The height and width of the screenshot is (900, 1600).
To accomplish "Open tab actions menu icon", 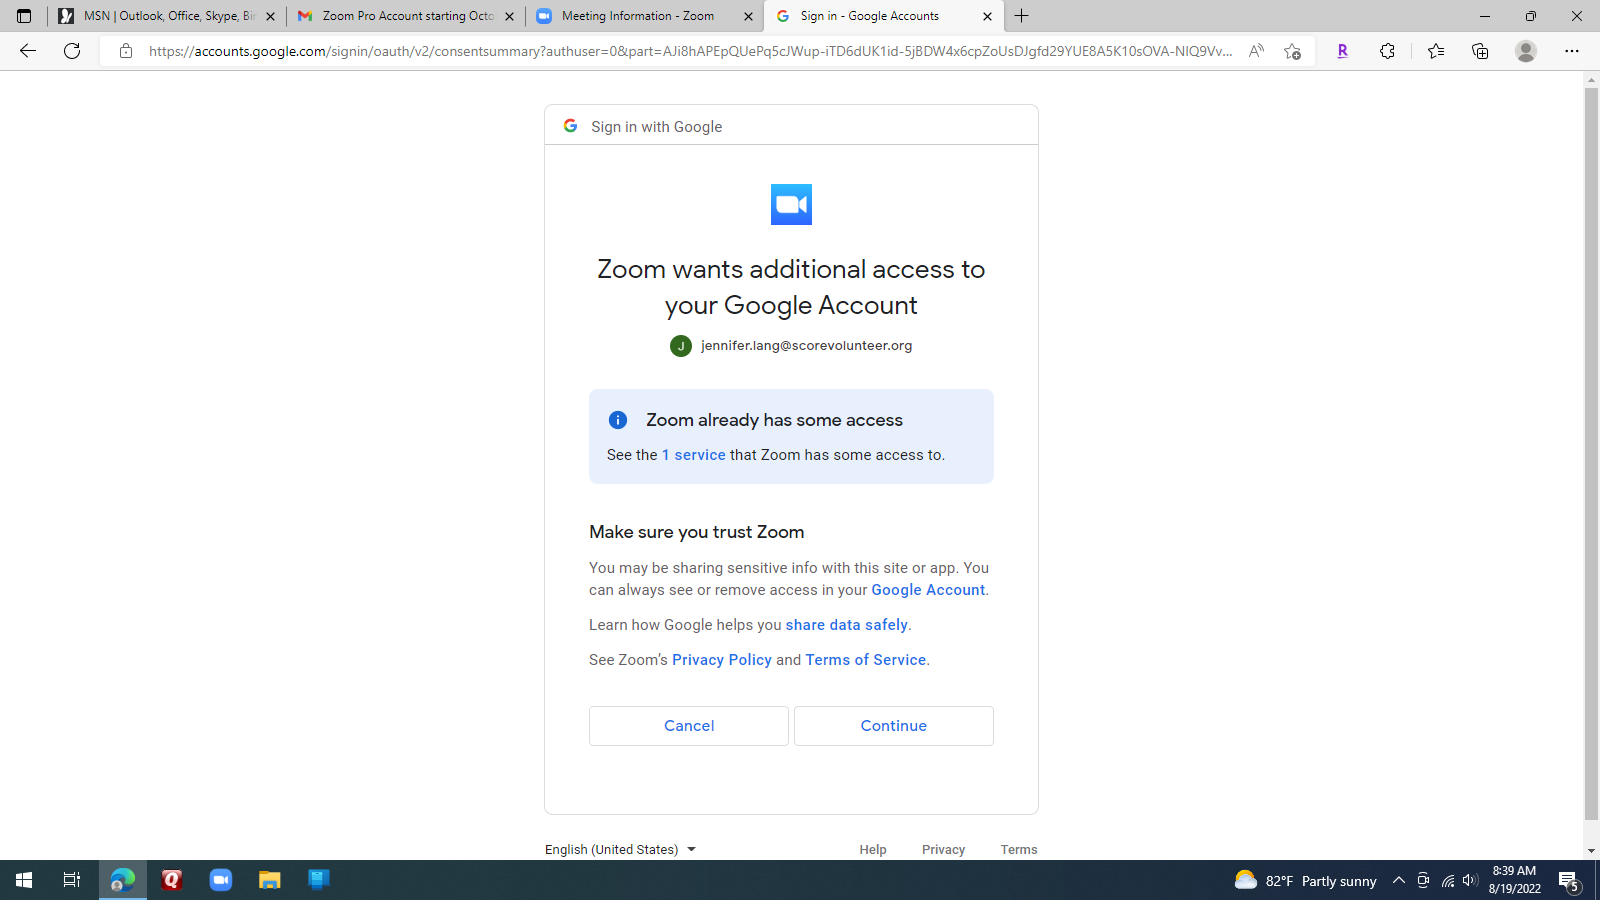I will pos(24,16).
